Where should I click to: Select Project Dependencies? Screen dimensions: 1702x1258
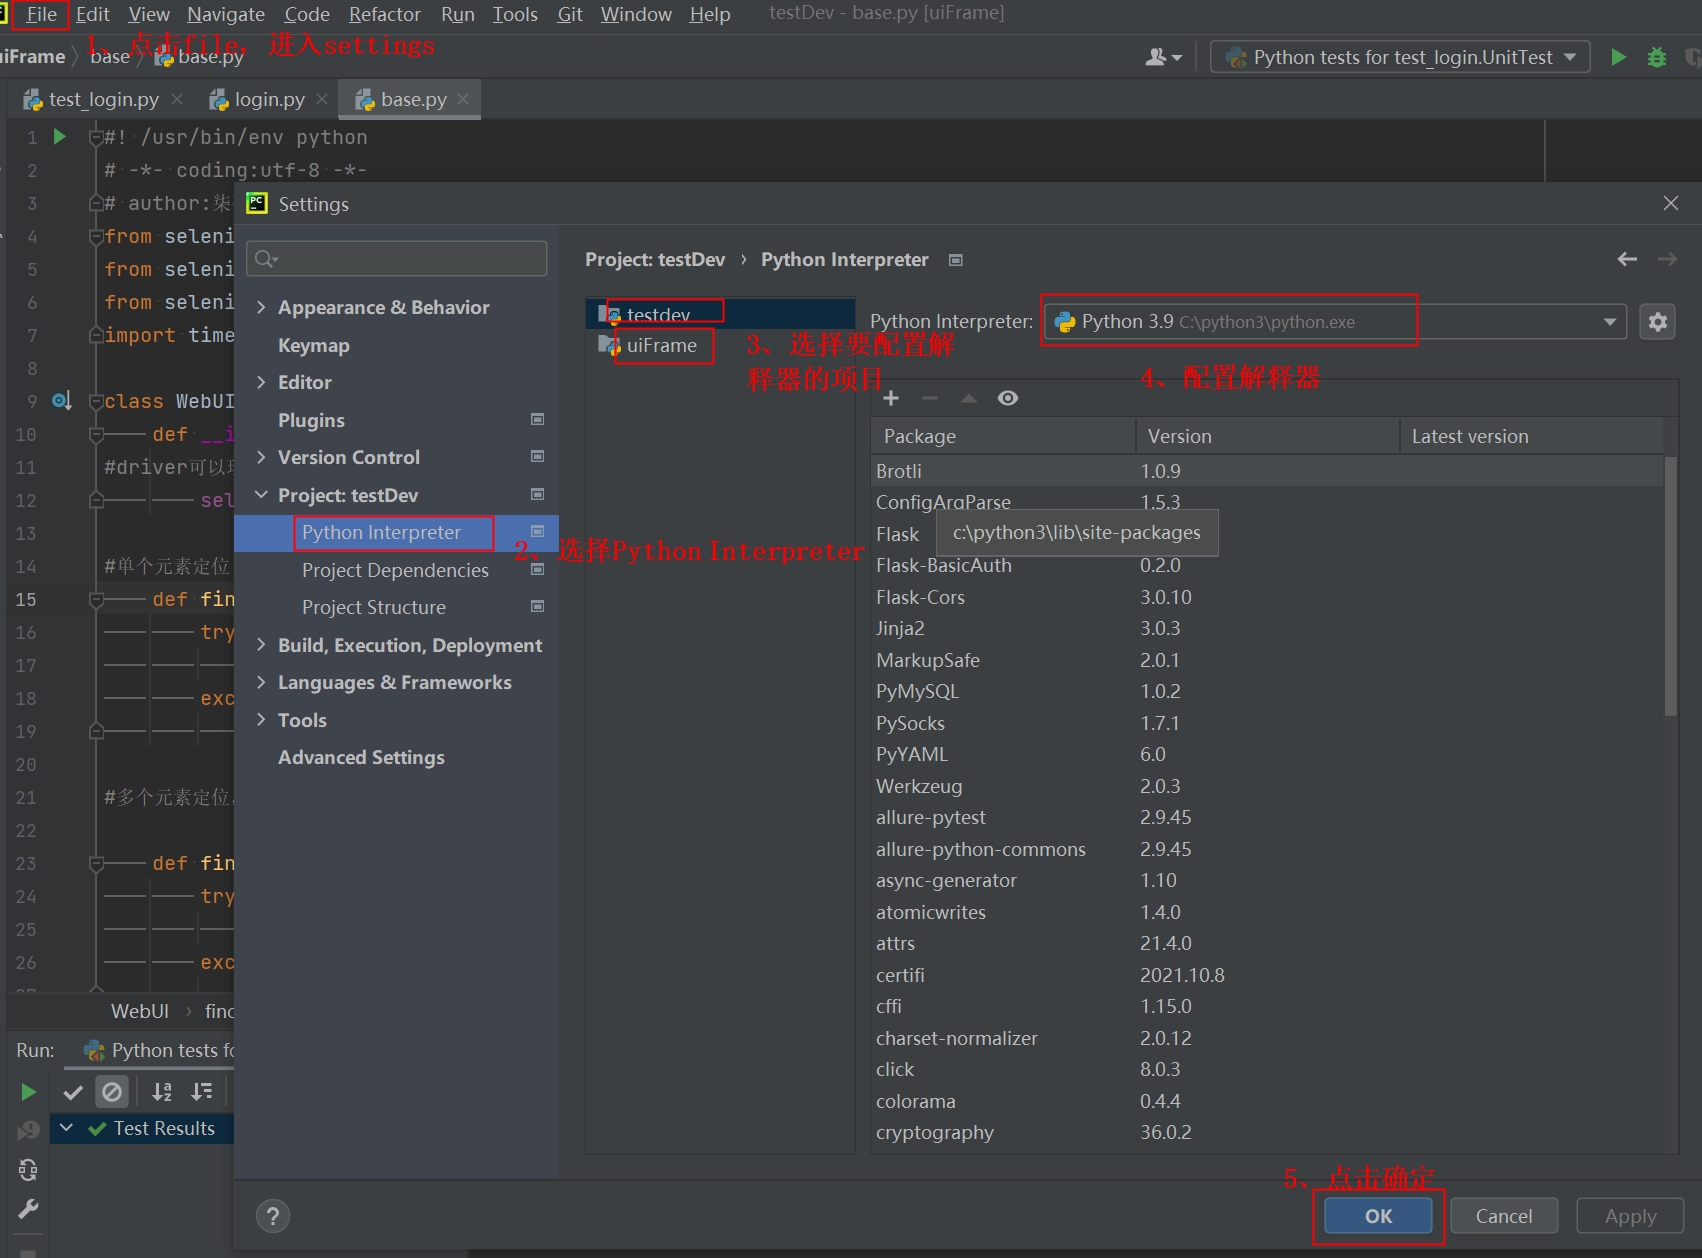click(x=395, y=570)
